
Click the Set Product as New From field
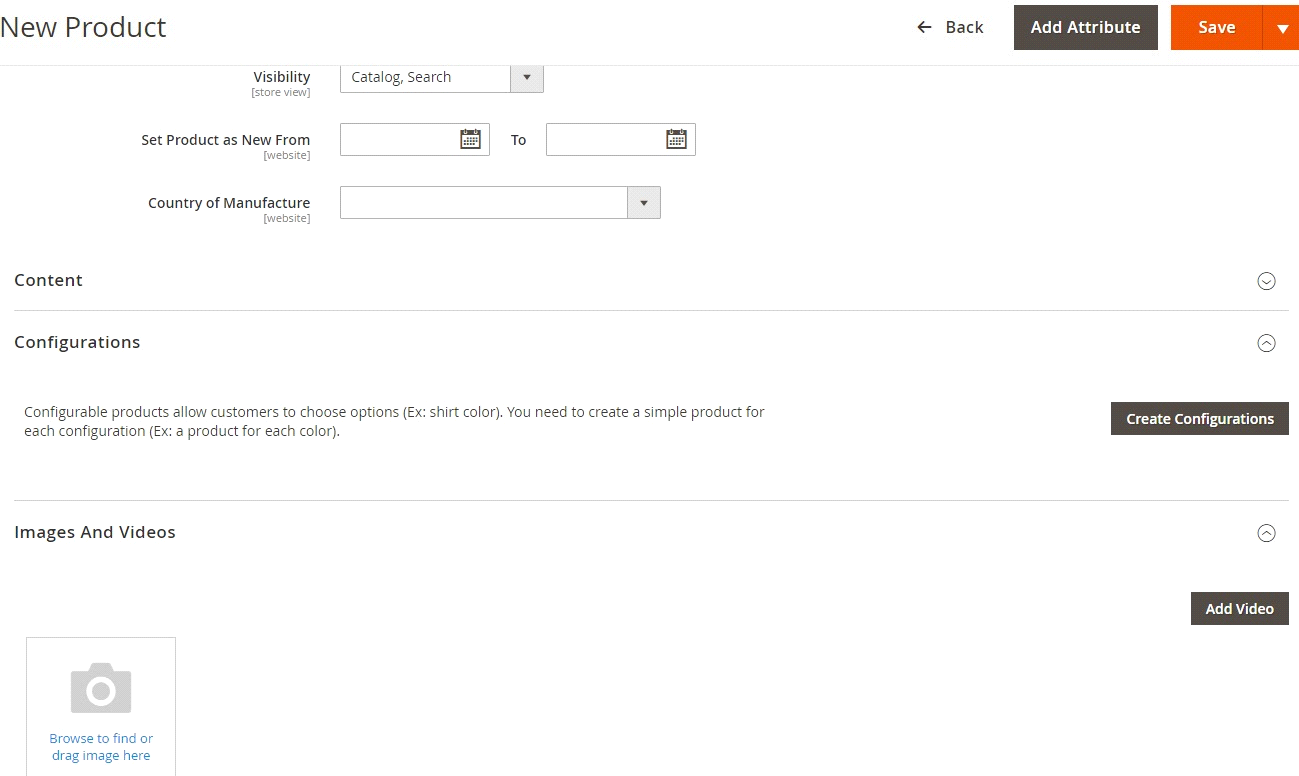point(400,139)
